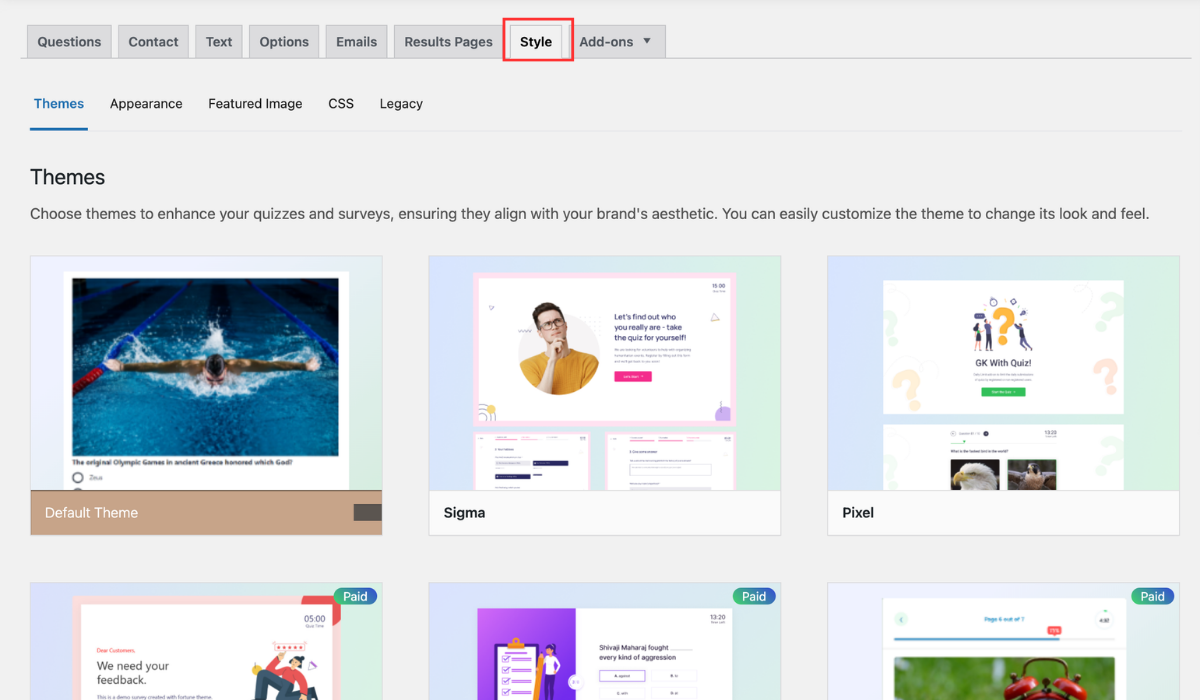Open the Featured Image sub-tab

(x=255, y=104)
